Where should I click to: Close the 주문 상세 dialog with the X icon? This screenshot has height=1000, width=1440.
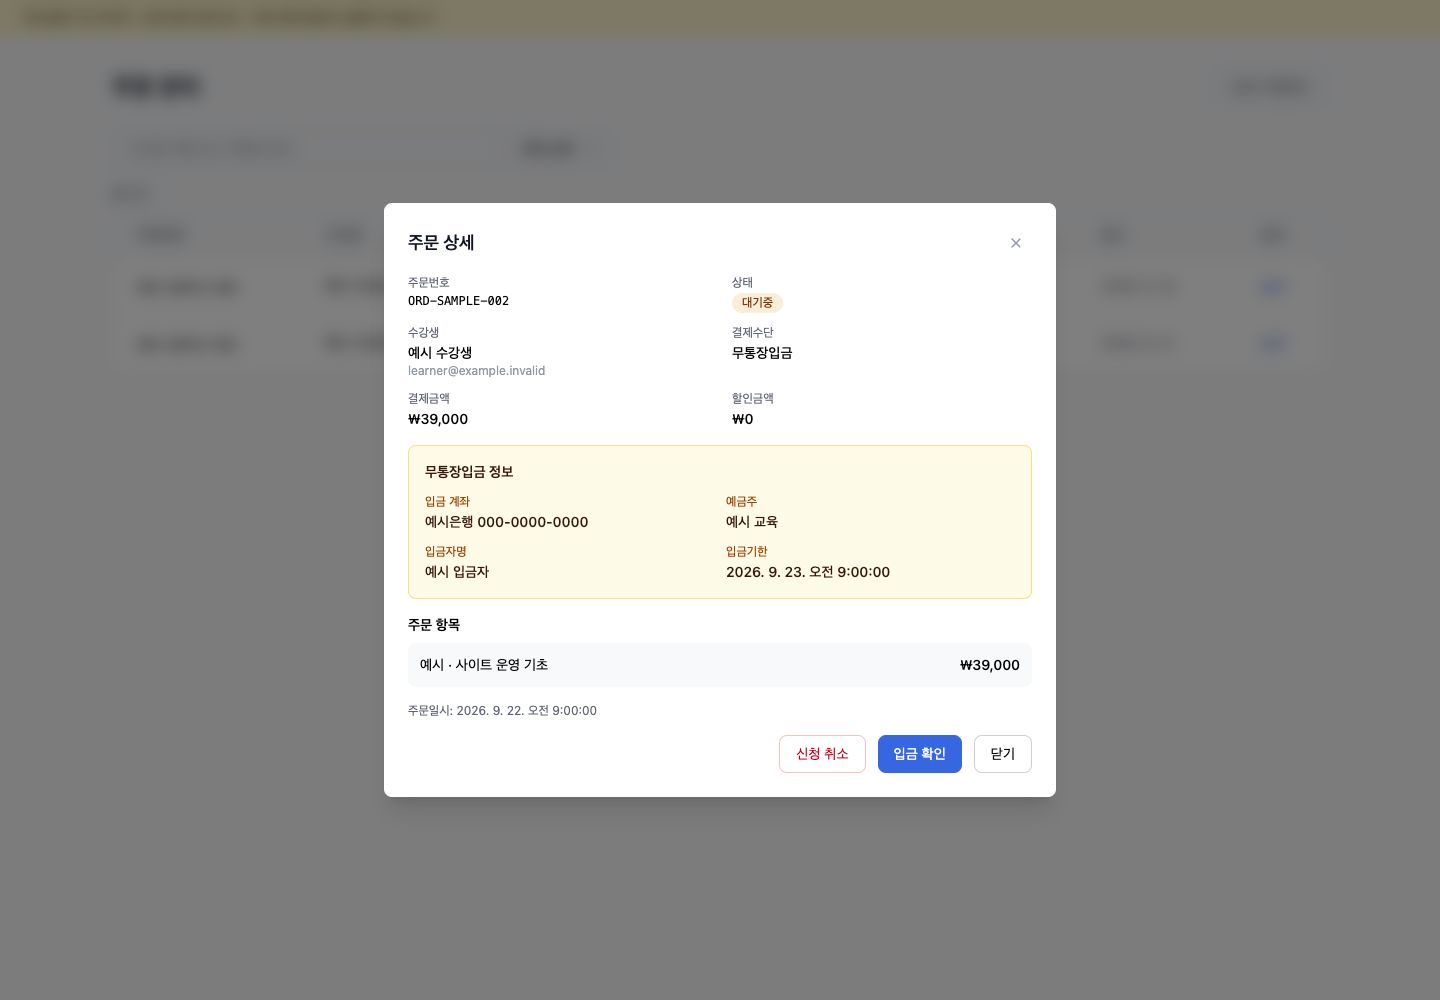(x=1015, y=243)
